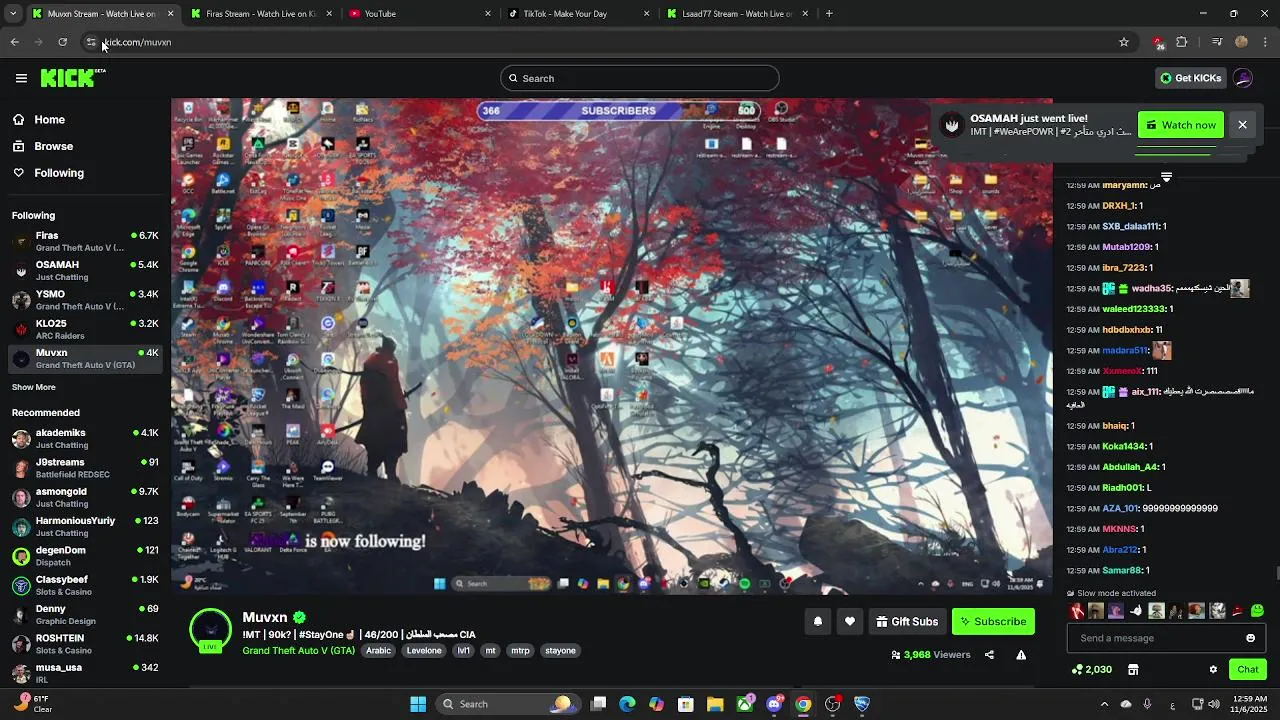Click the 2,030 channel points balance
Screen dimensions: 1280x720
(1092, 670)
